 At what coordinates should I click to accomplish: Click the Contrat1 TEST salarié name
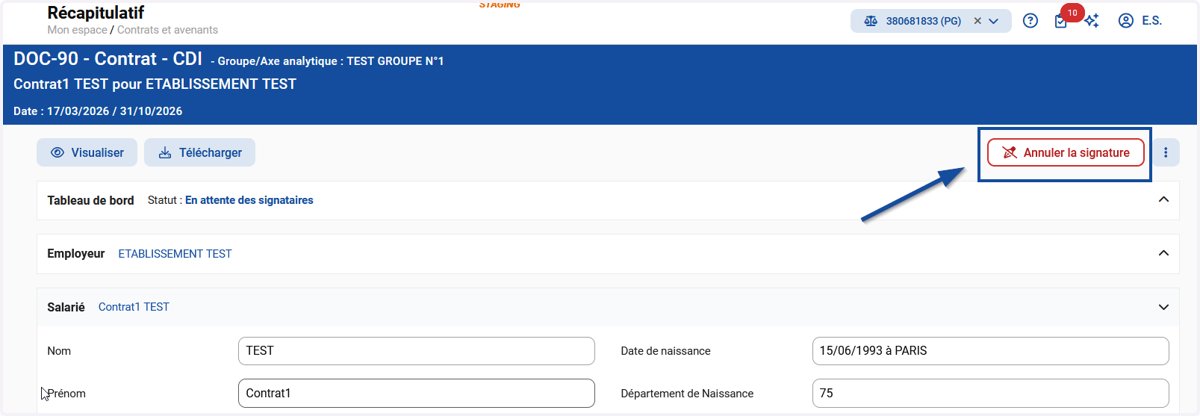134,307
